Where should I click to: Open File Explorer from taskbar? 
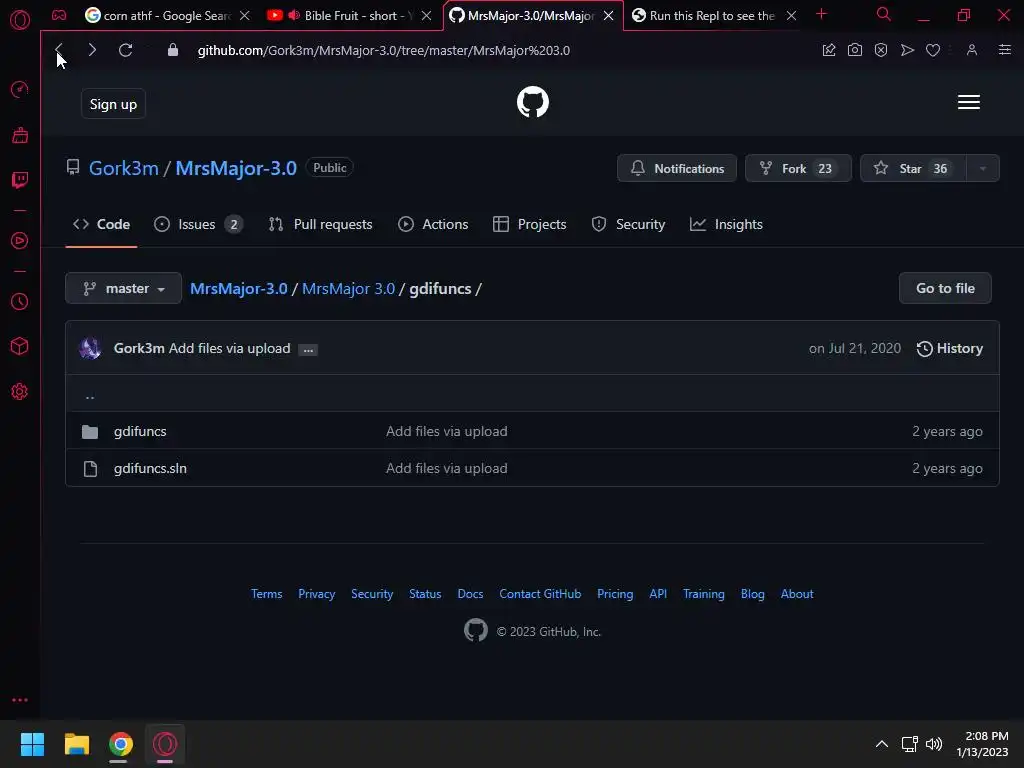76,744
